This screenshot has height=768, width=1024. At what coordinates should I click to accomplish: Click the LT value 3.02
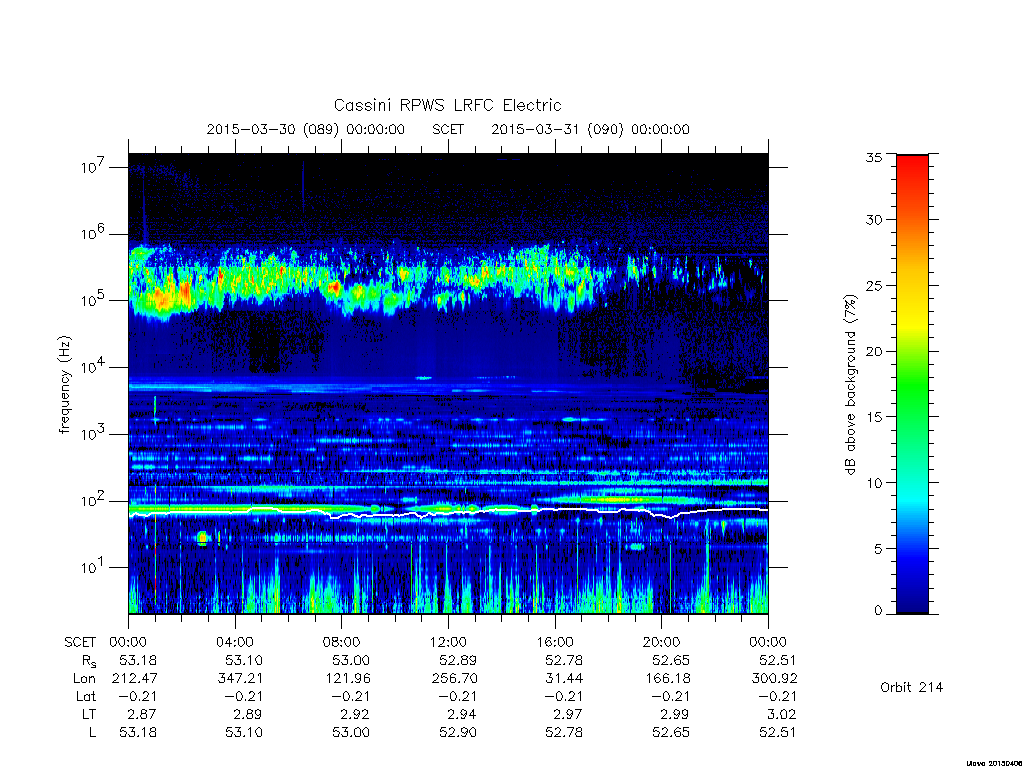point(782,714)
